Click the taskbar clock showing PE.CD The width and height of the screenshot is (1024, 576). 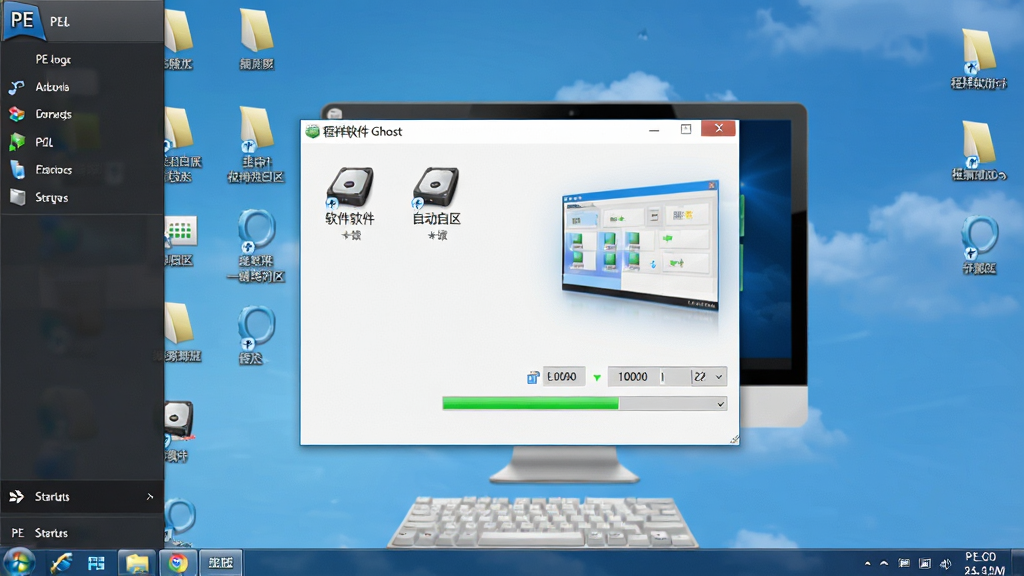coord(984,563)
